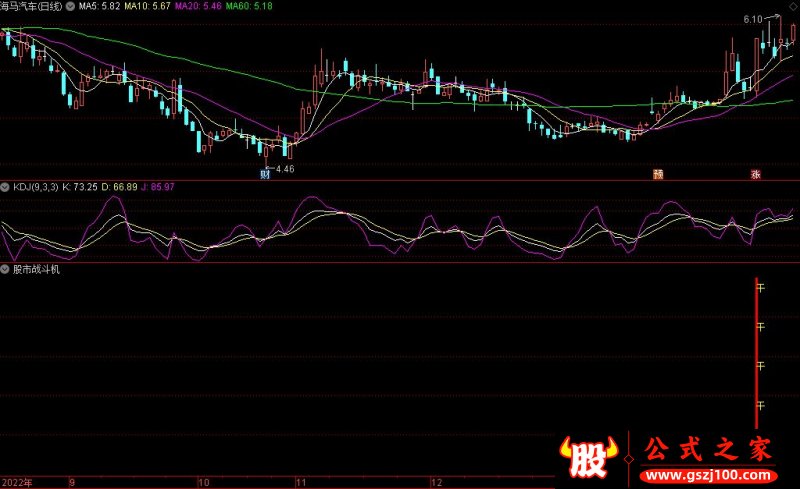
Task: Click the 4.46 low price label
Action: pyautogui.click(x=284, y=169)
